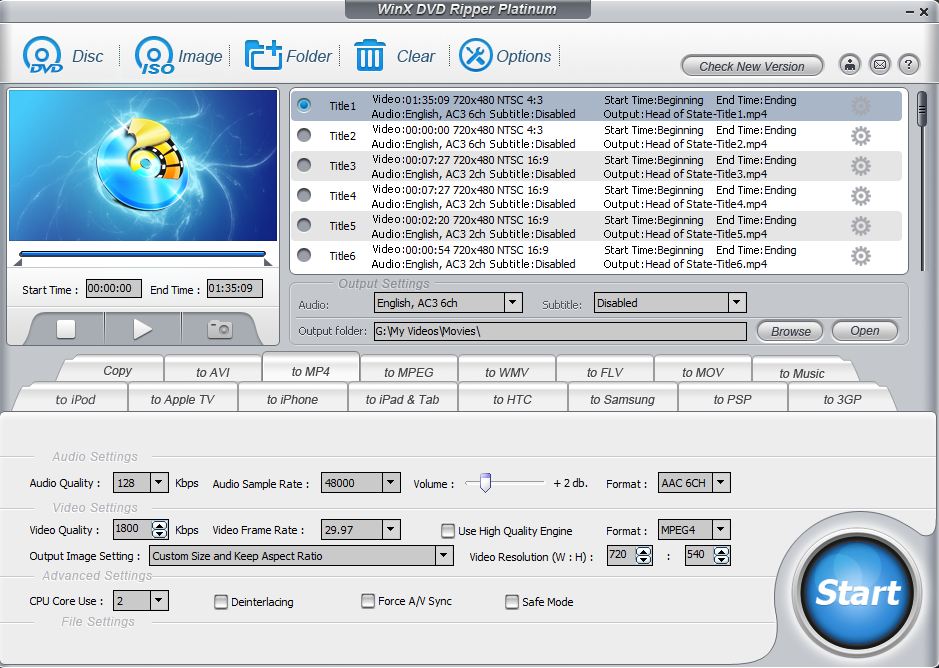Click the Video Resolution height stepper

tap(722, 555)
